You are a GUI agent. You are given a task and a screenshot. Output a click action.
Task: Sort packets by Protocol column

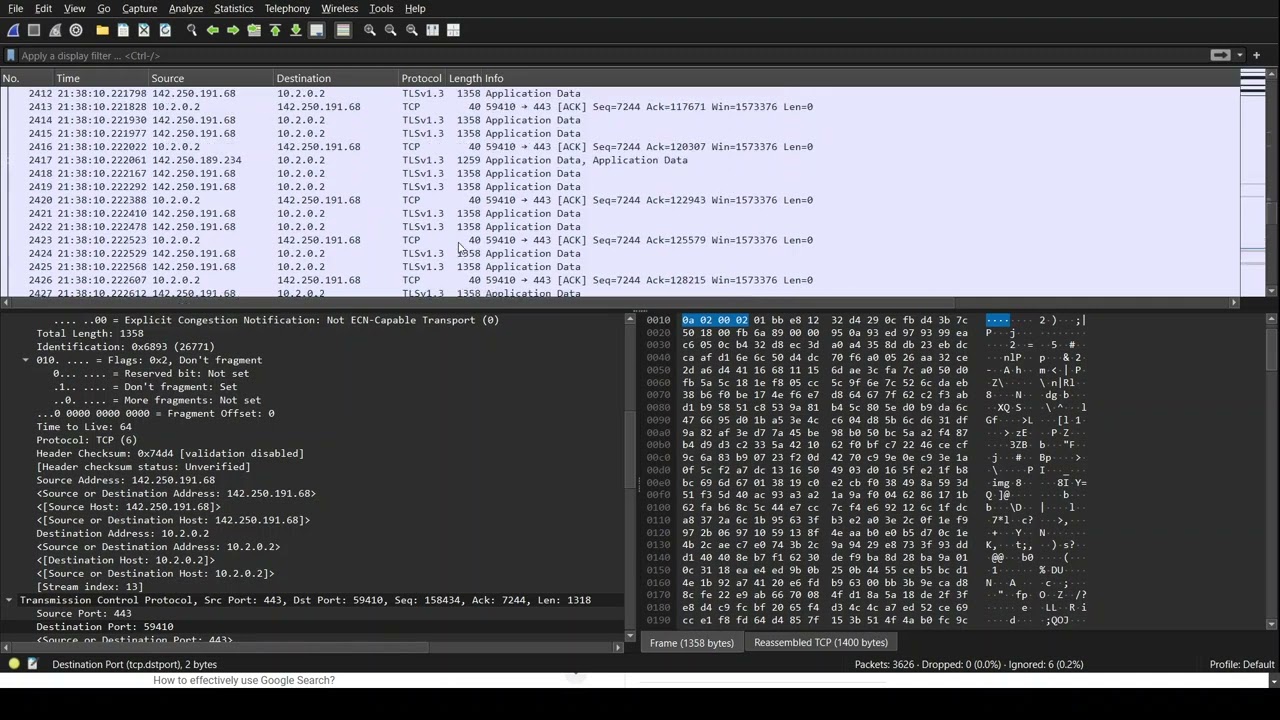click(421, 78)
